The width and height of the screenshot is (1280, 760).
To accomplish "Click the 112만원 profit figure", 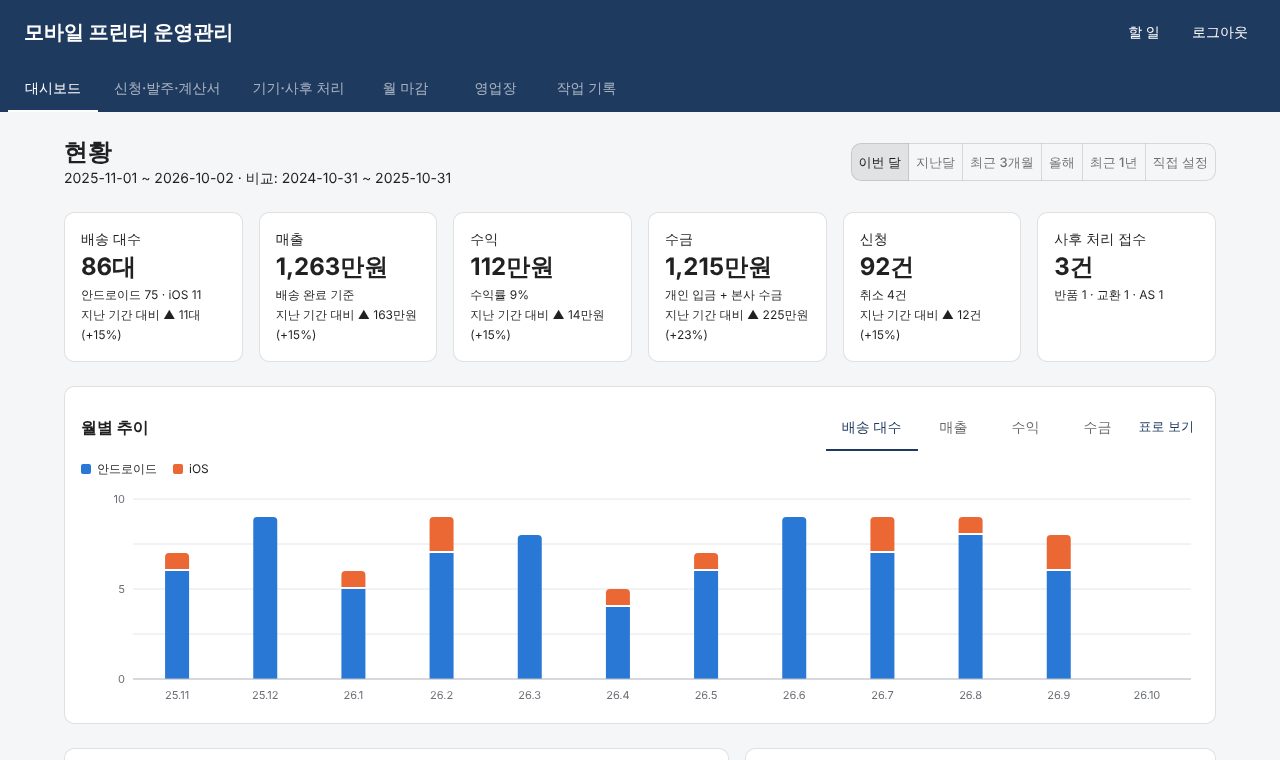I will [x=512, y=267].
